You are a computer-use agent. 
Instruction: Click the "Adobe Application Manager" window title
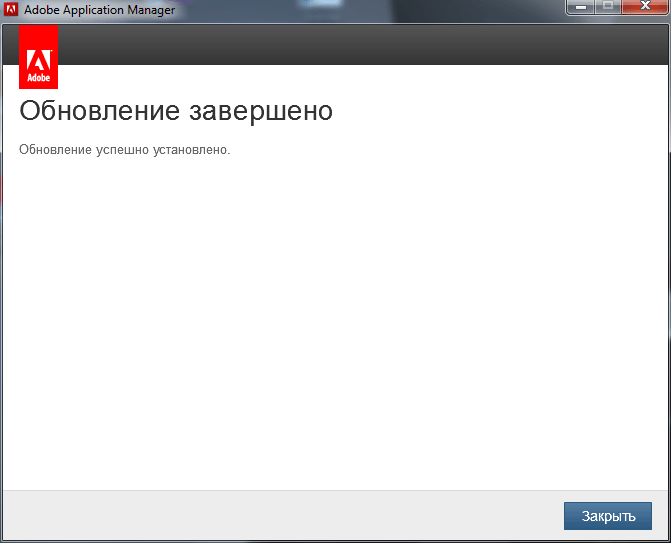tap(99, 9)
